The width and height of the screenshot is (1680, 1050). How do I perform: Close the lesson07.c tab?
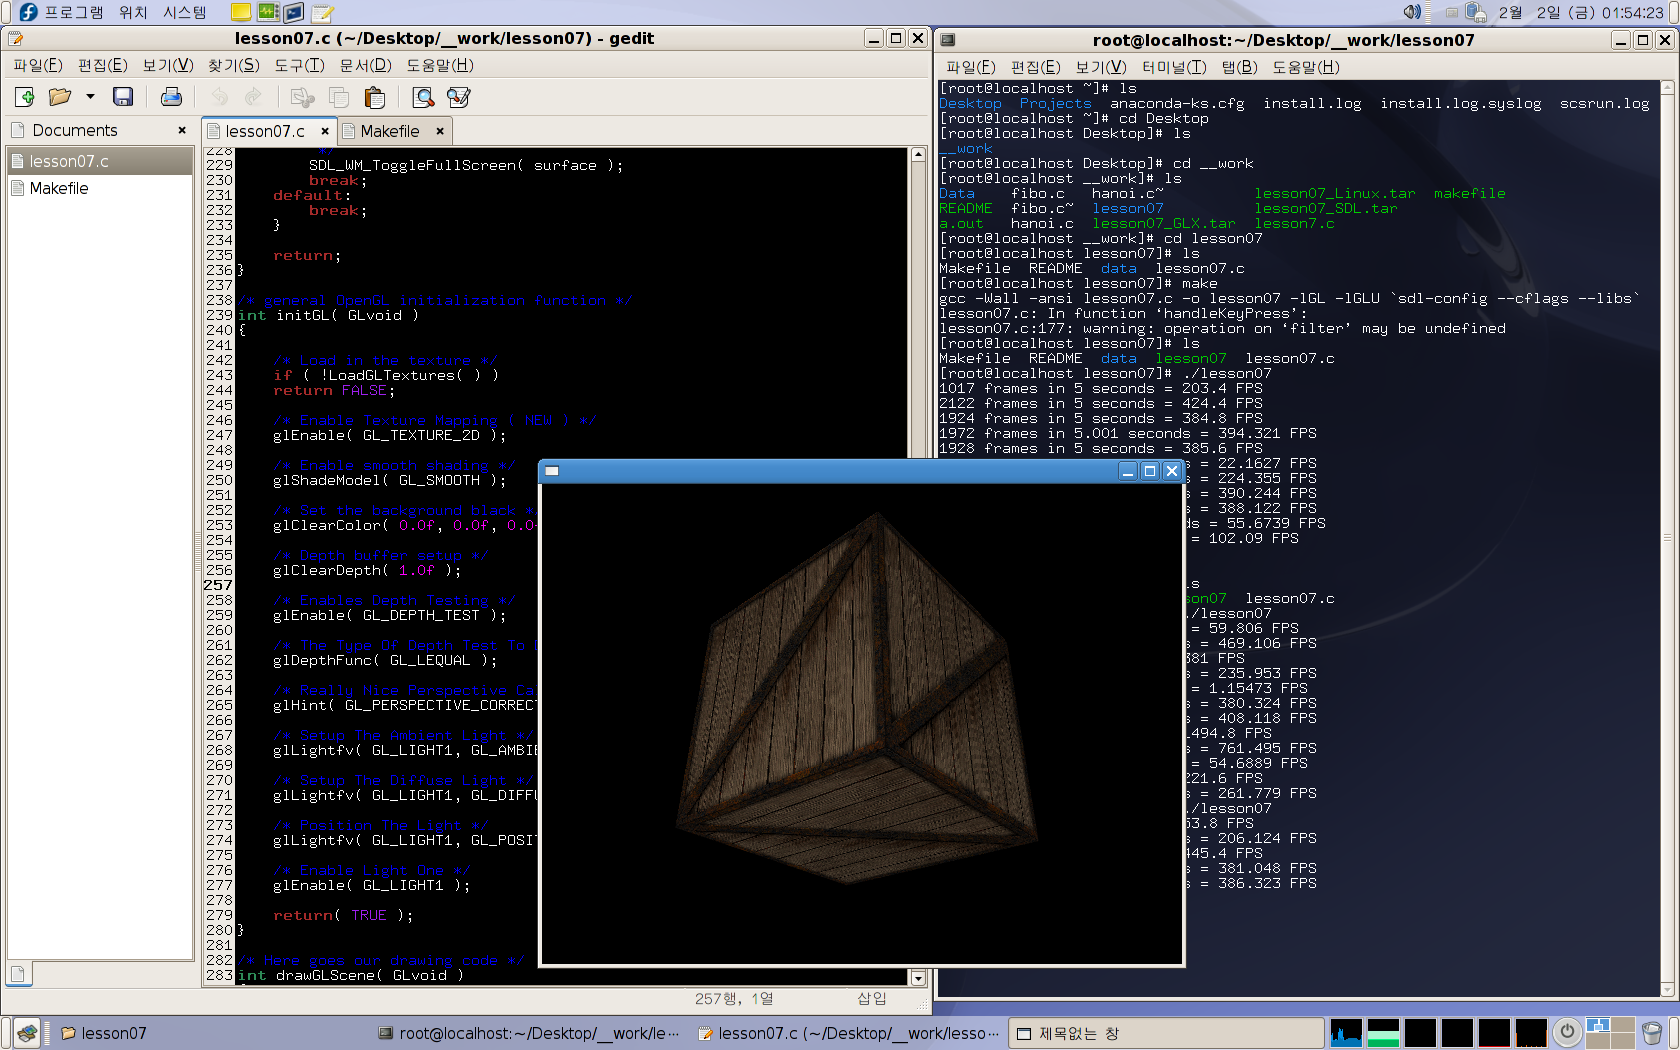click(325, 131)
